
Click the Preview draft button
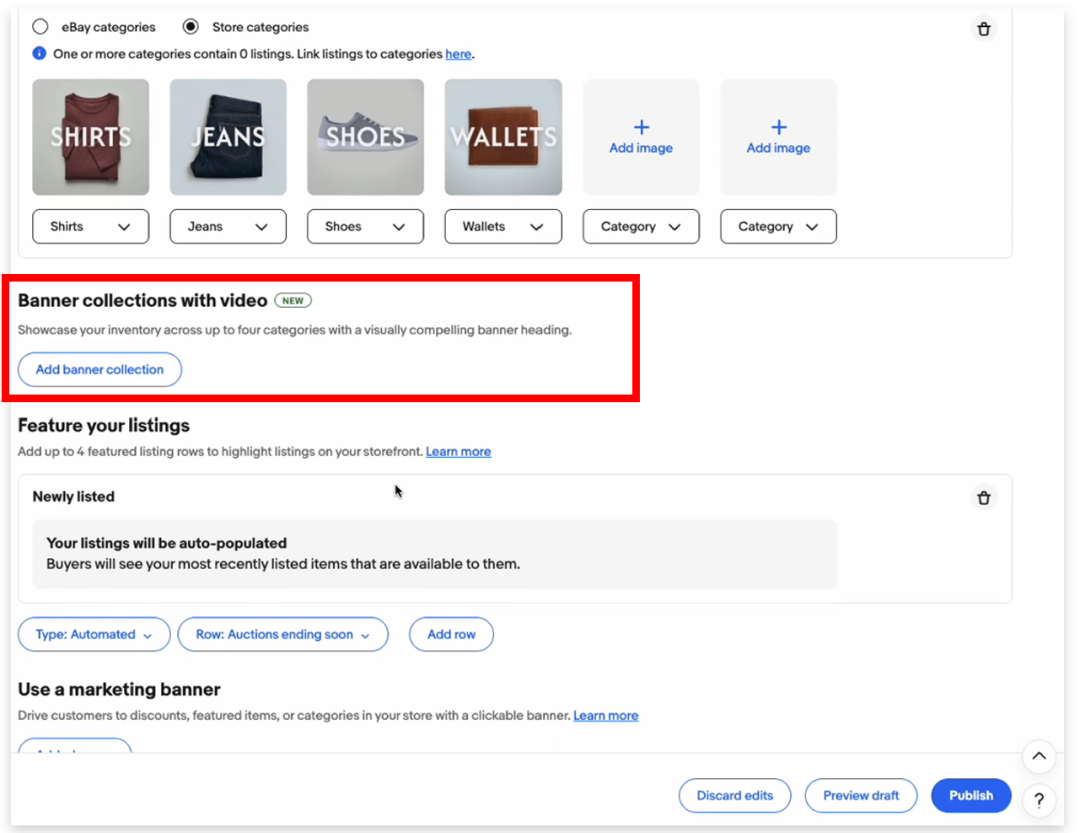click(x=861, y=796)
